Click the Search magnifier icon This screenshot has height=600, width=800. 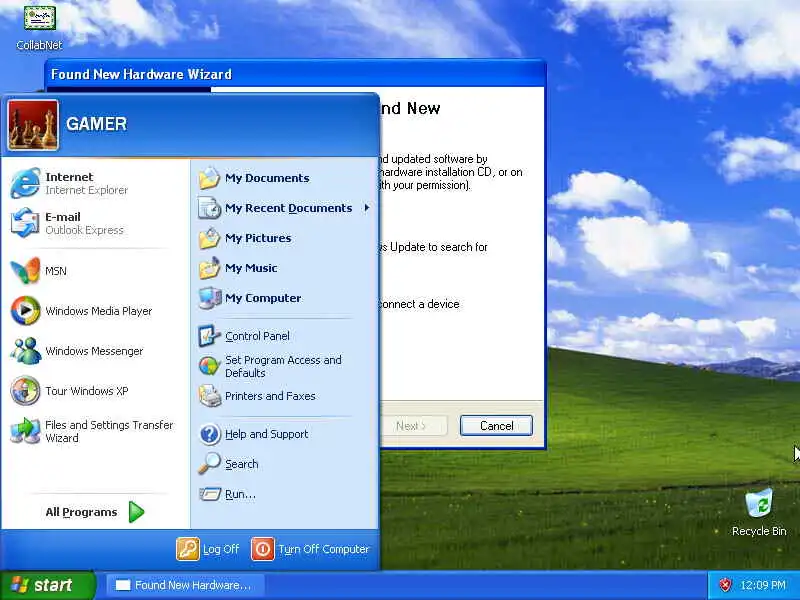(209, 464)
